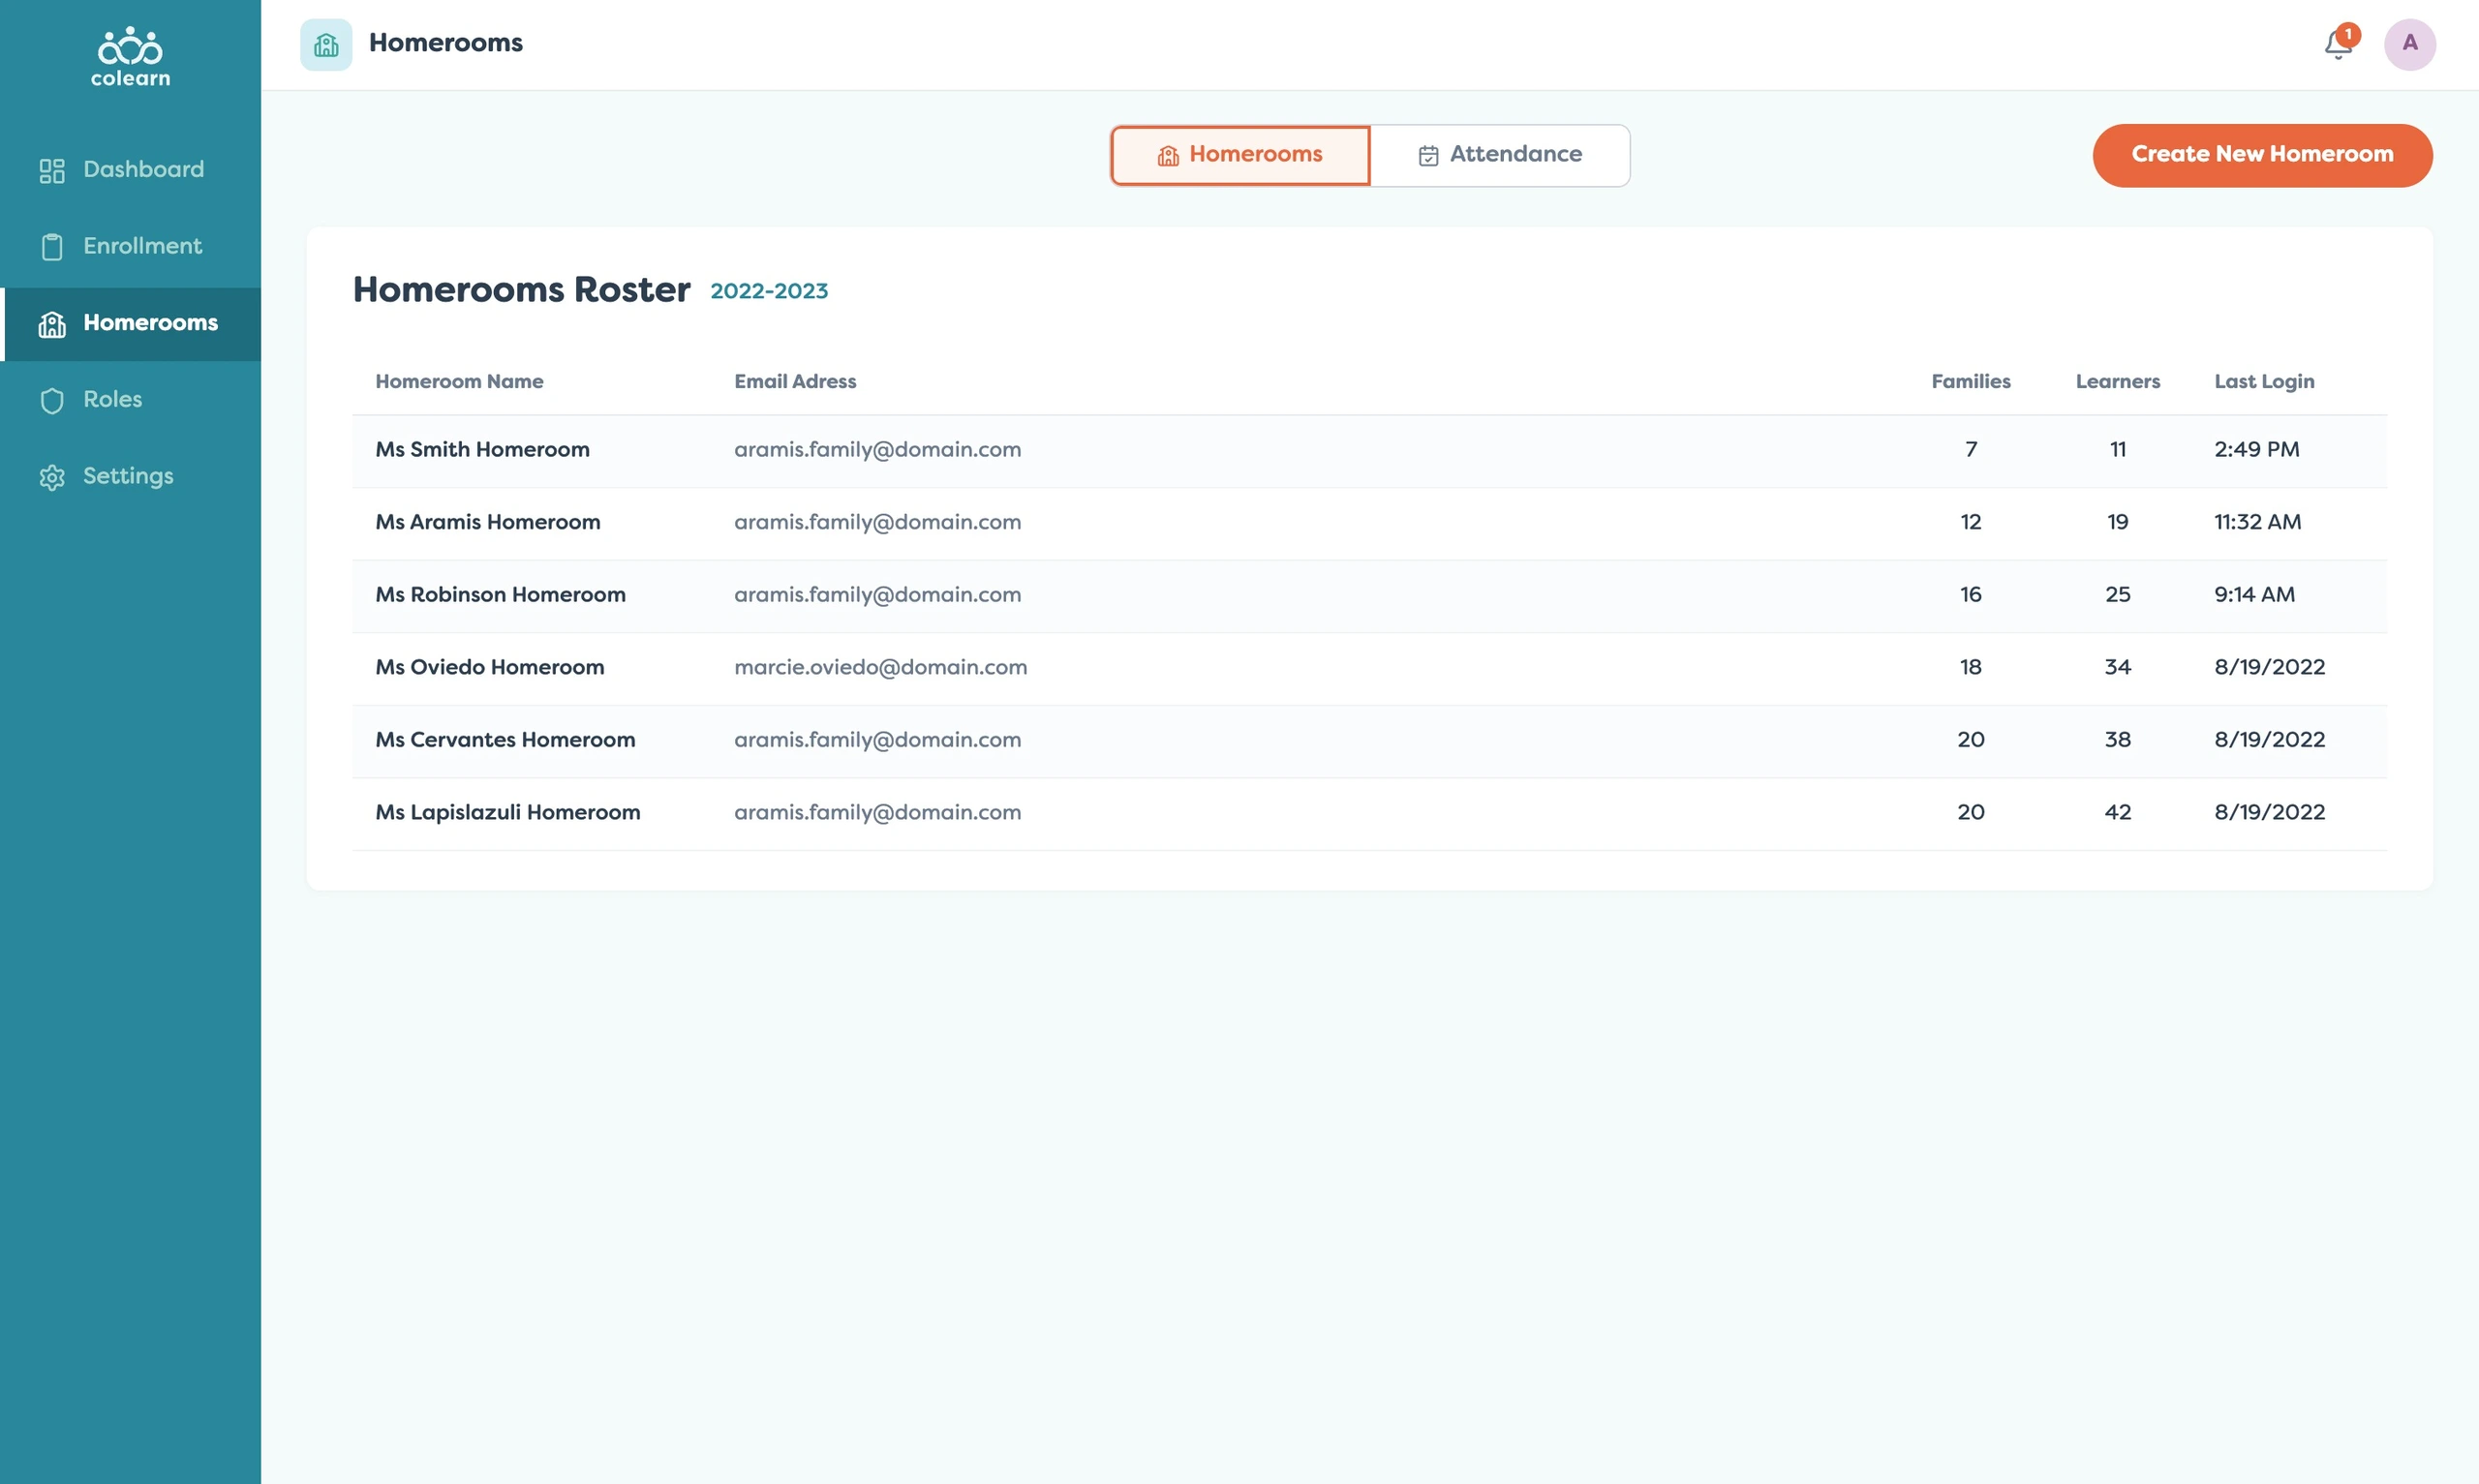Click families count 16
2479x1484 pixels.
(x=1970, y=594)
